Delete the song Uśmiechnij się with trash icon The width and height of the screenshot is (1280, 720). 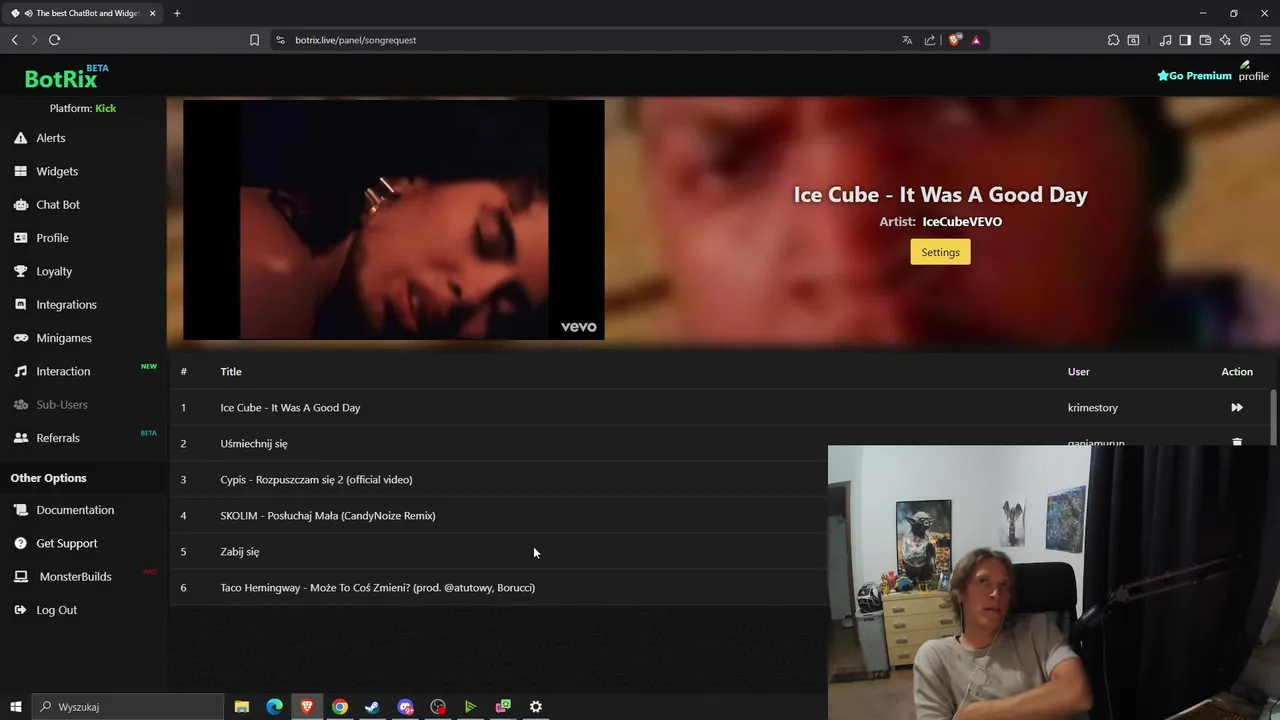point(1237,442)
